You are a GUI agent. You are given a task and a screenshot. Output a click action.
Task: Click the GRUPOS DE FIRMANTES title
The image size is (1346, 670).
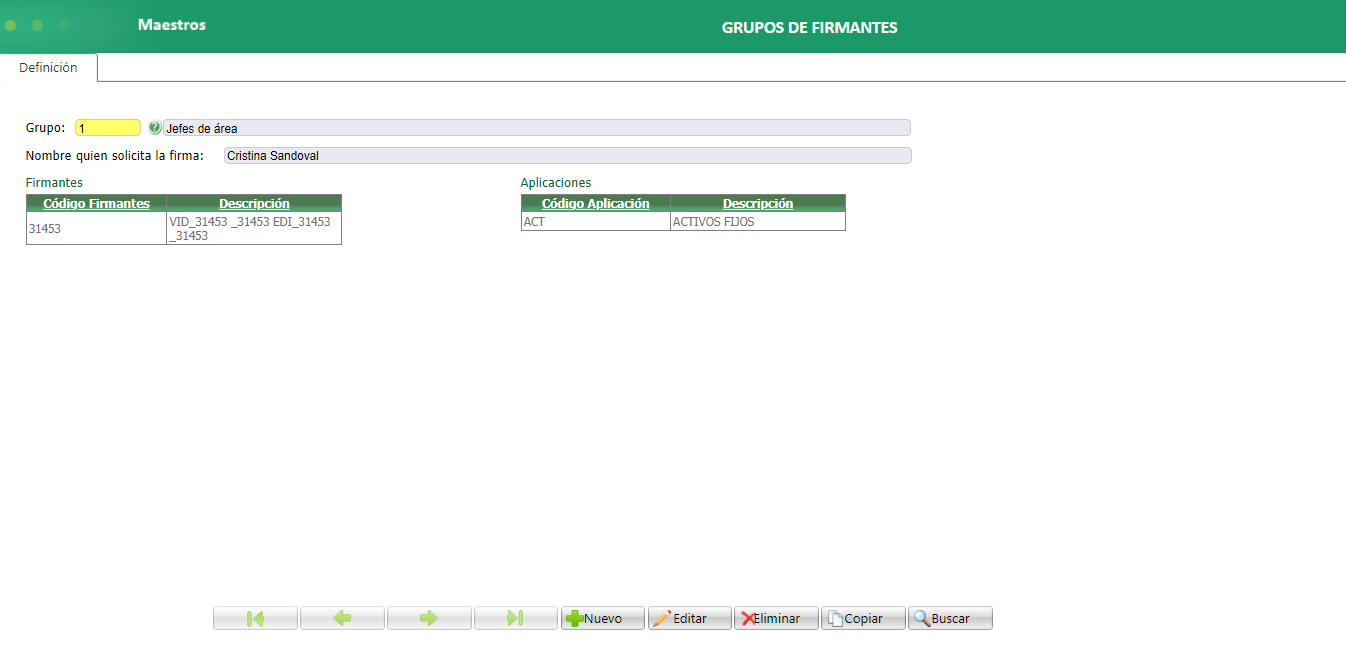click(810, 28)
